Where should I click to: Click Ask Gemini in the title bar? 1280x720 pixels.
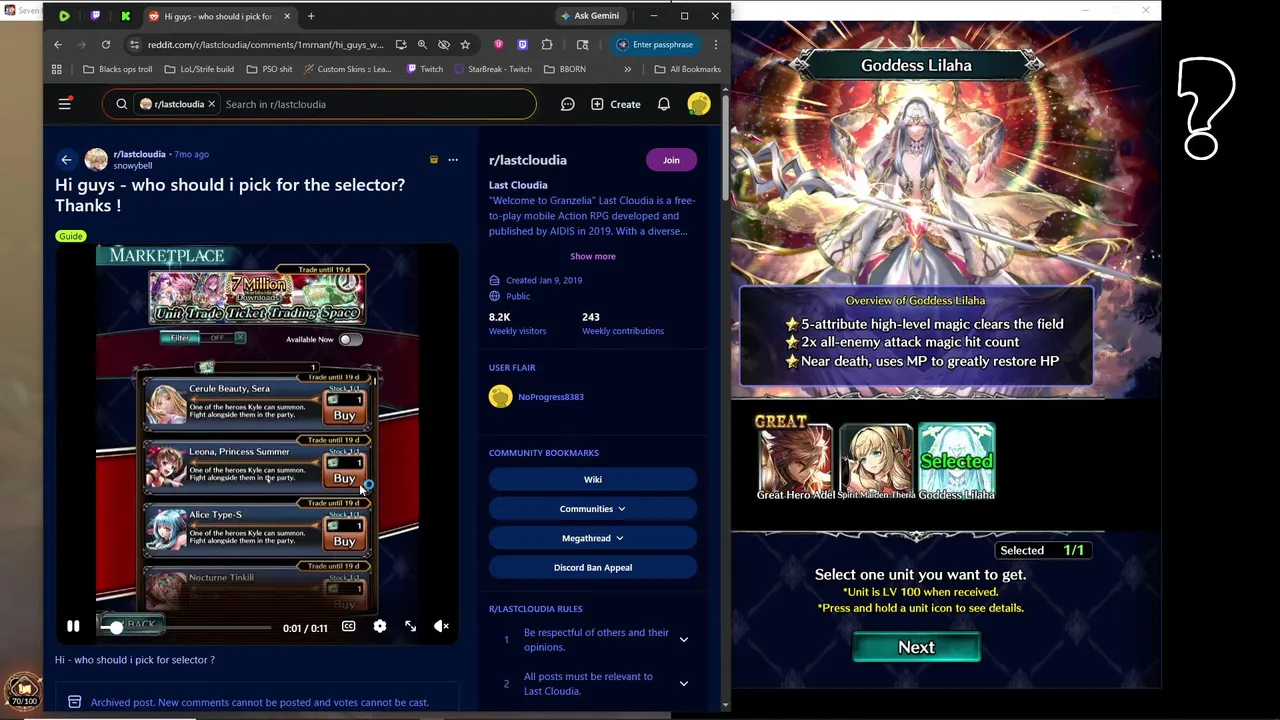(590, 16)
